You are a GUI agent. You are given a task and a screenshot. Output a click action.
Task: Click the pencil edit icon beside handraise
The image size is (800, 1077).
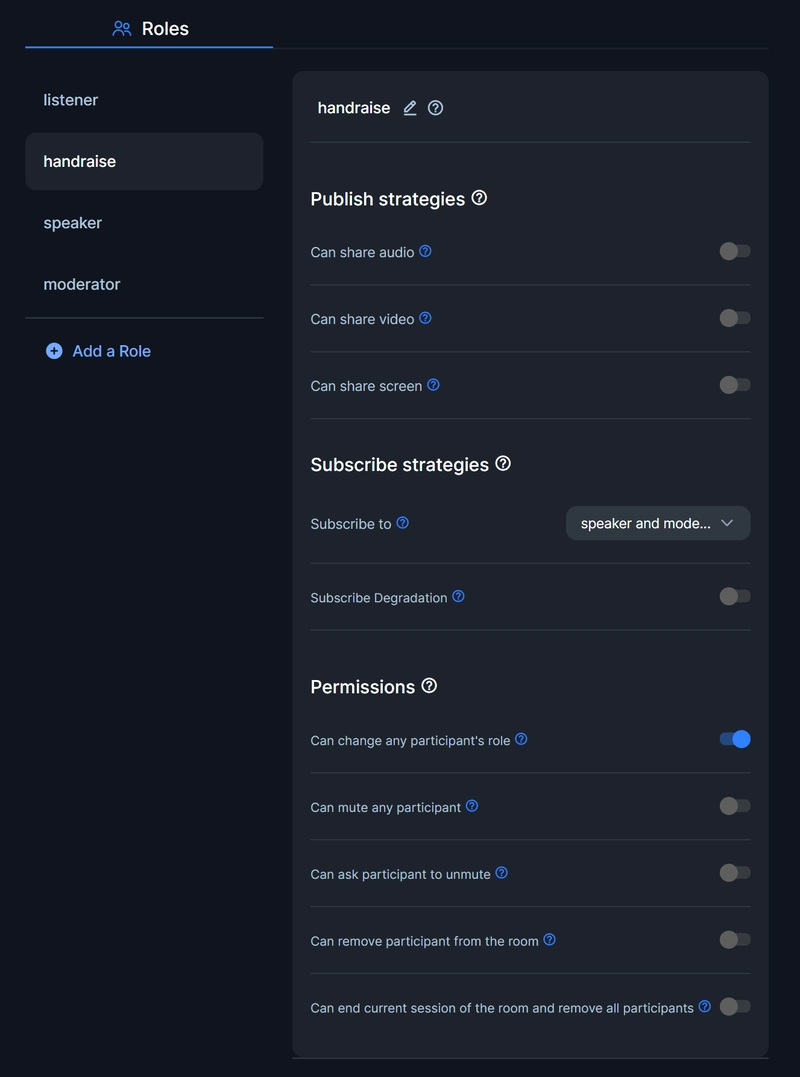click(410, 108)
